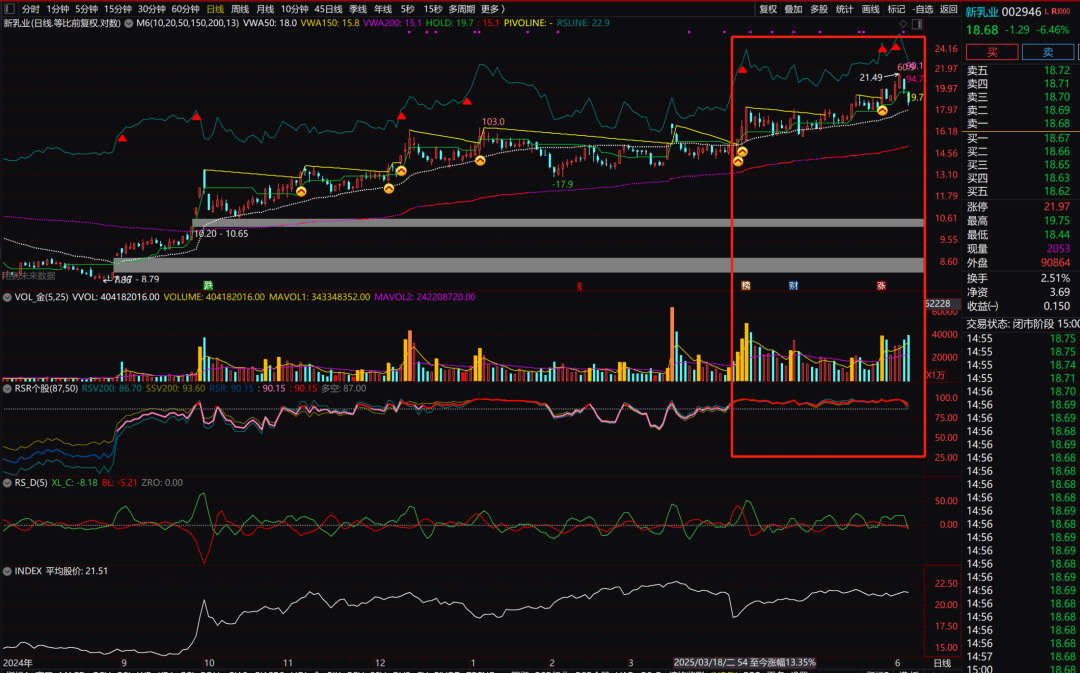Click the red 买 buy button

click(x=992, y=52)
